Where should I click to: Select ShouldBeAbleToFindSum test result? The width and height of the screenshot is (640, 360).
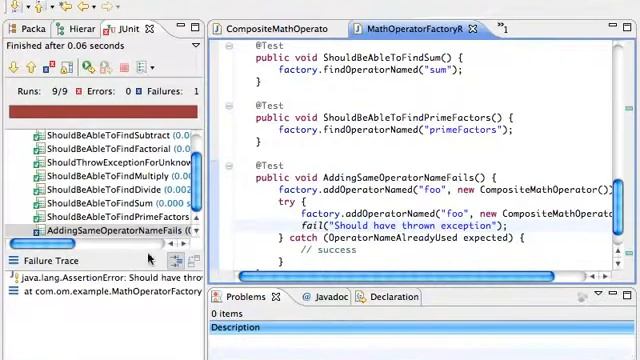tap(112, 203)
